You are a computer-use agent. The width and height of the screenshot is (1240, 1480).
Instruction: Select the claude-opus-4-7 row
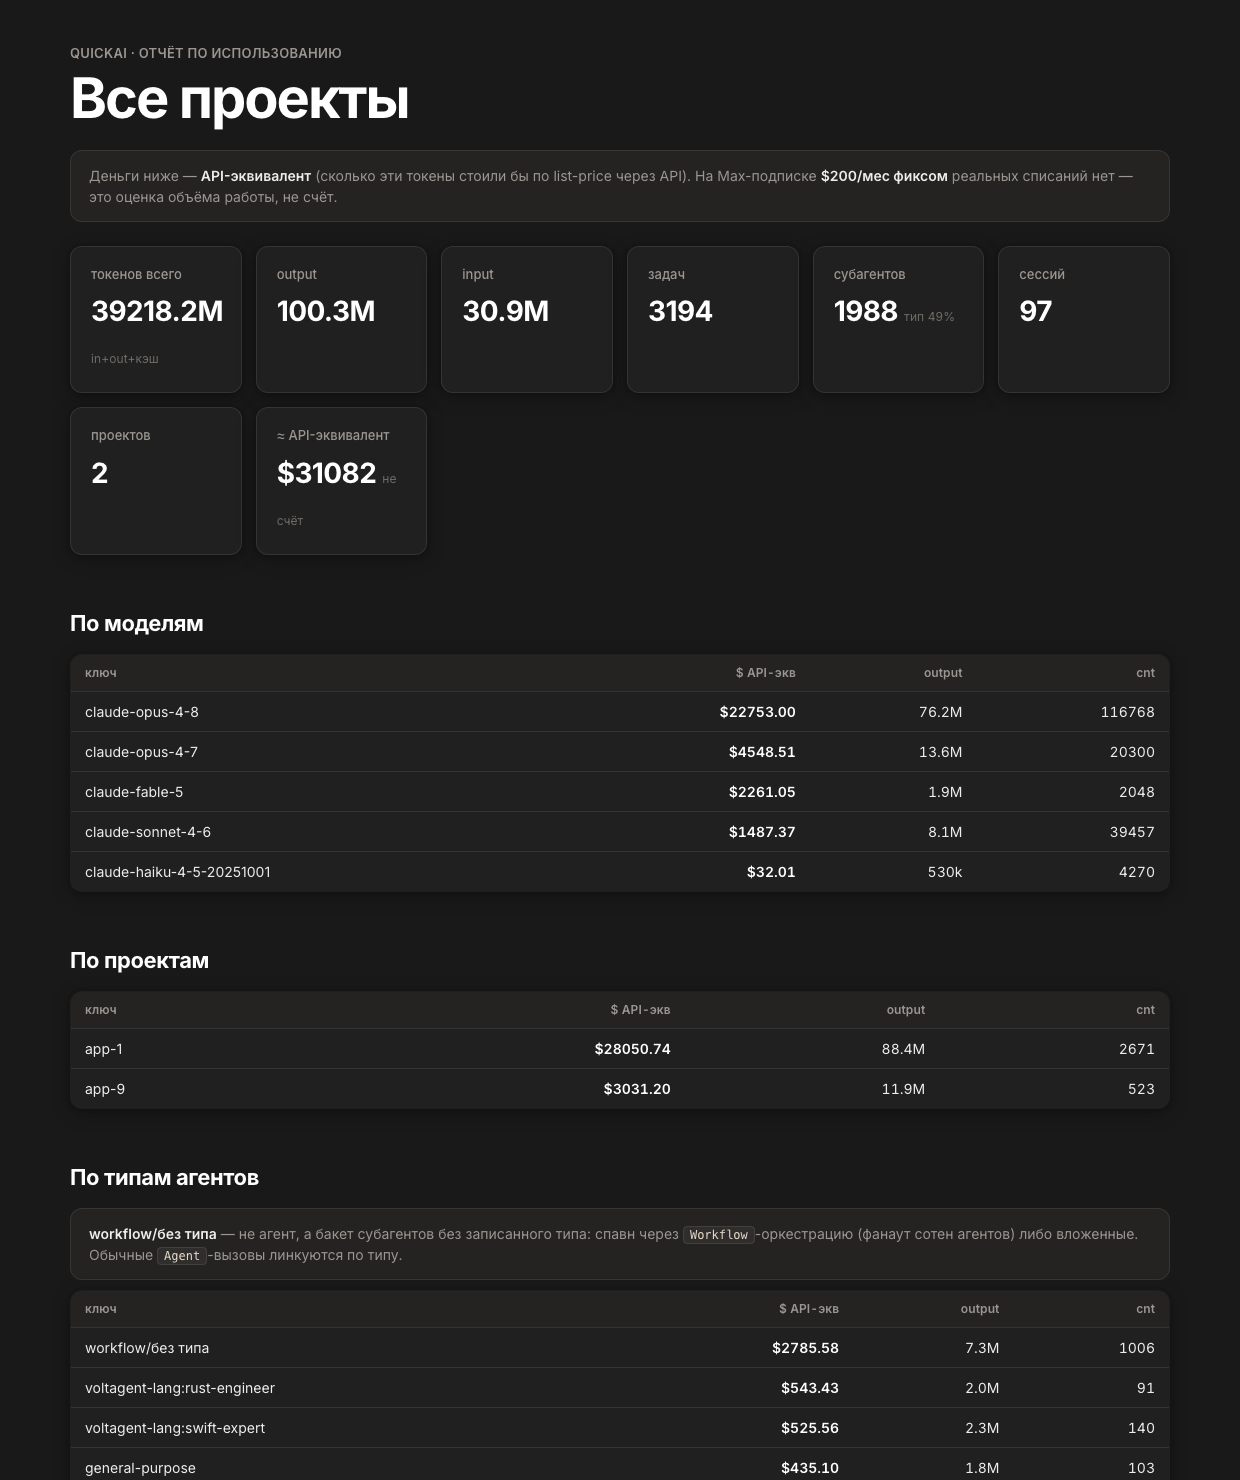(x=620, y=752)
